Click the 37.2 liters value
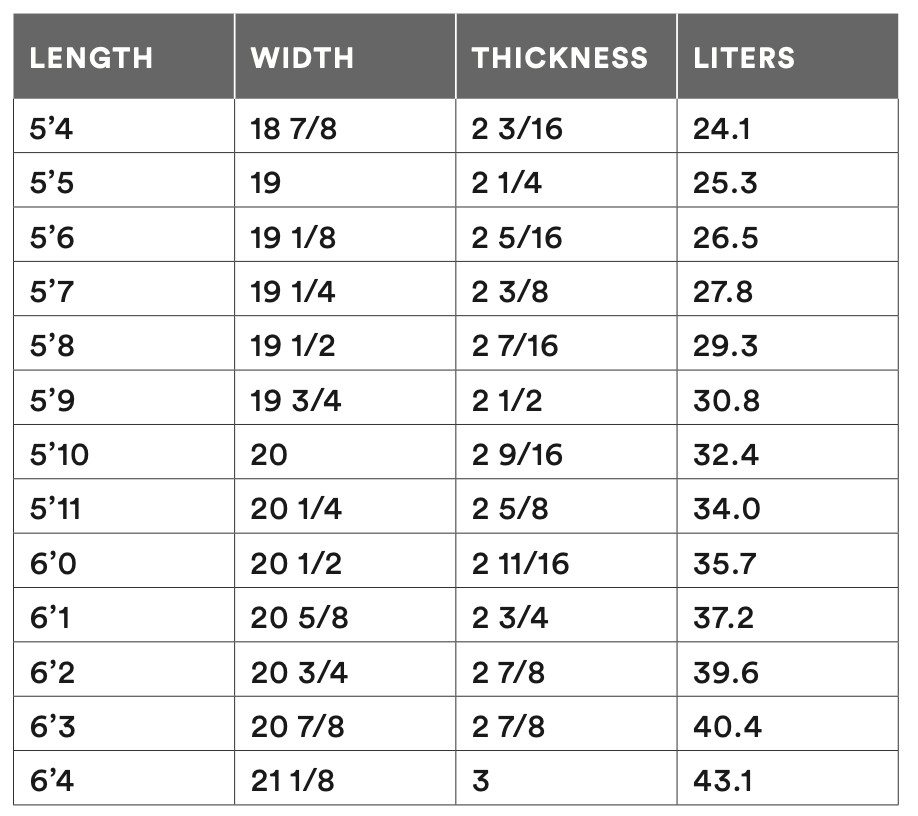The image size is (918, 816). pos(724,617)
